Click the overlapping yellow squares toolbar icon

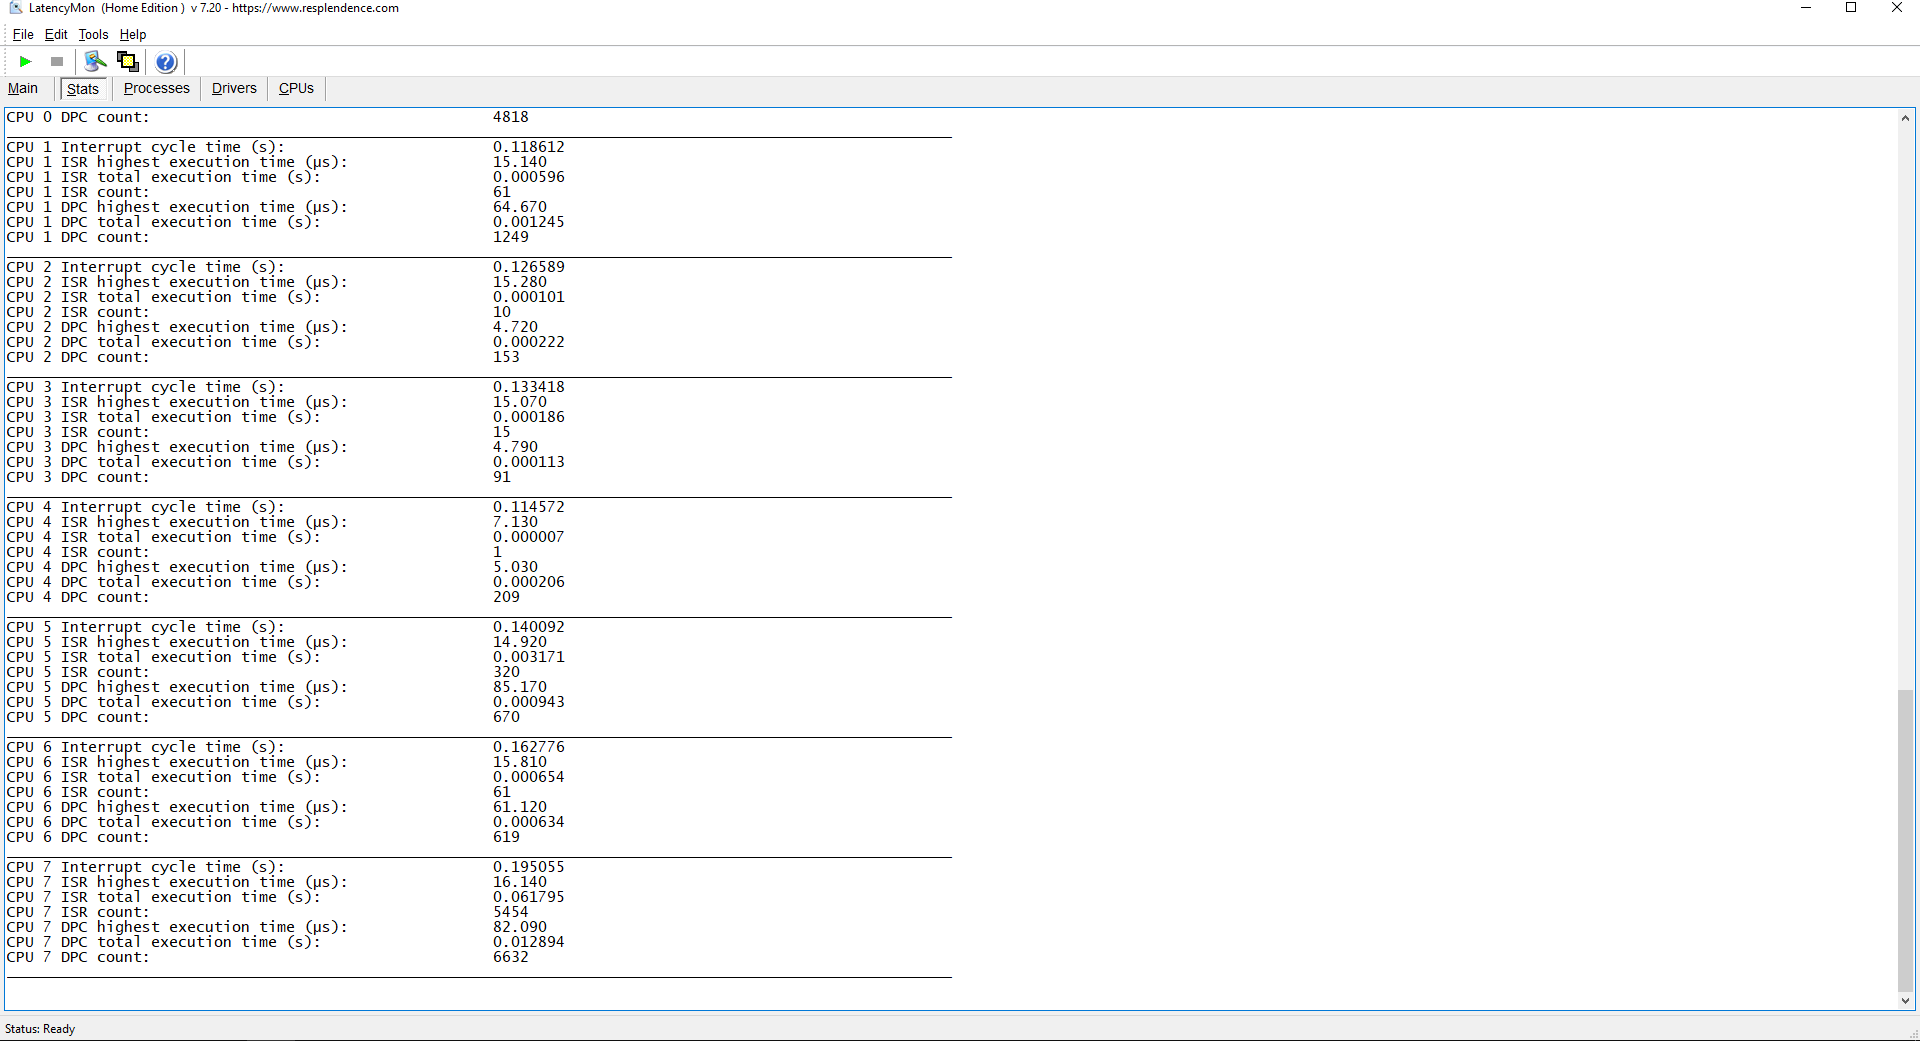click(128, 62)
